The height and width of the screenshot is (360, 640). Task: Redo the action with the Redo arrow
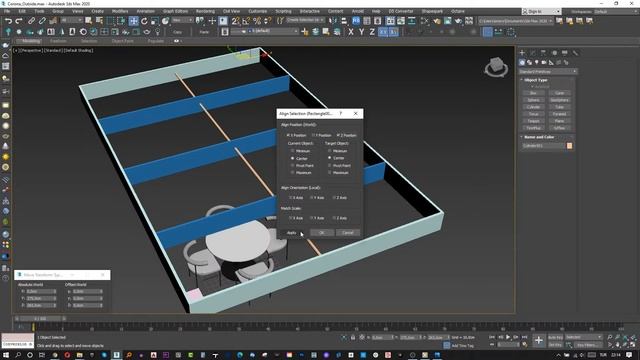(19, 21)
